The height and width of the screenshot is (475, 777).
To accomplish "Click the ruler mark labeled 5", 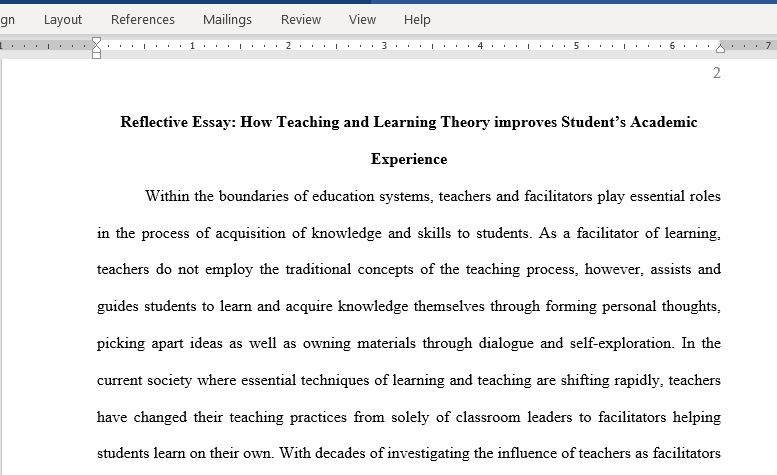I will click(576, 46).
